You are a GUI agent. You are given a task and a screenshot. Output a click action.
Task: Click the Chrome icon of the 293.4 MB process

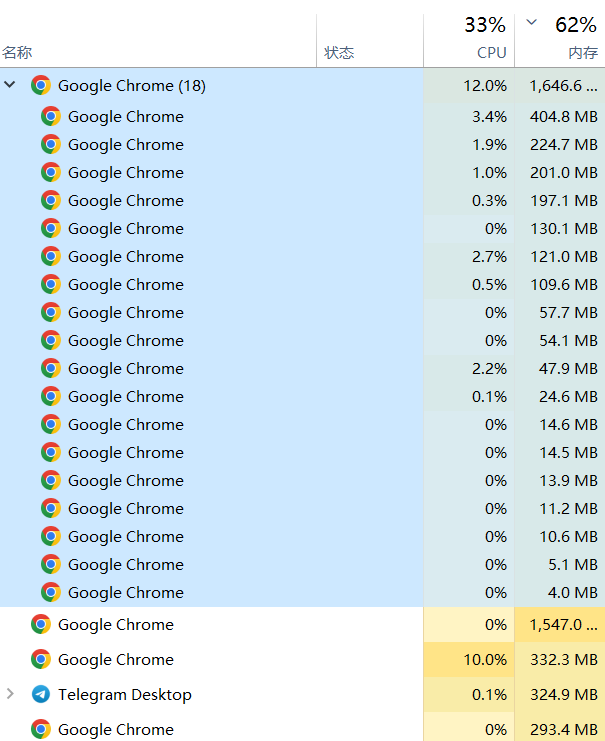pos(41,729)
